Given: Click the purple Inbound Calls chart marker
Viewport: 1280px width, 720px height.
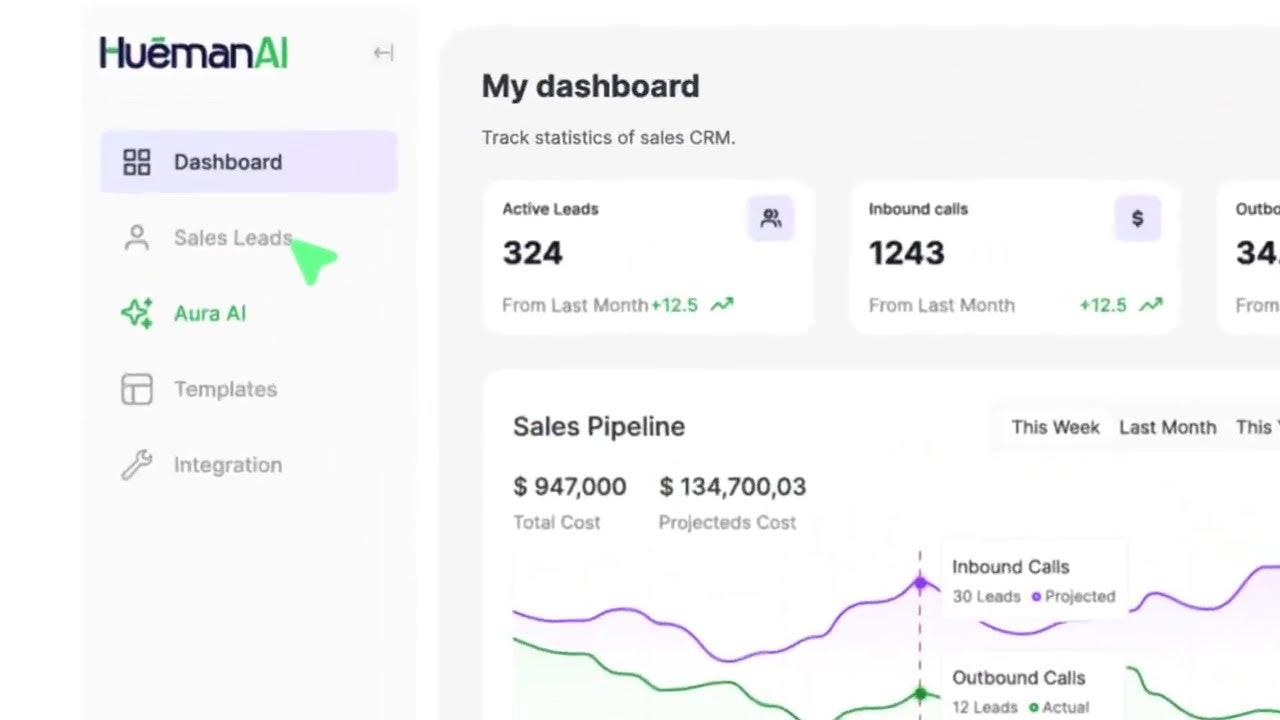Looking at the screenshot, I should (920, 584).
